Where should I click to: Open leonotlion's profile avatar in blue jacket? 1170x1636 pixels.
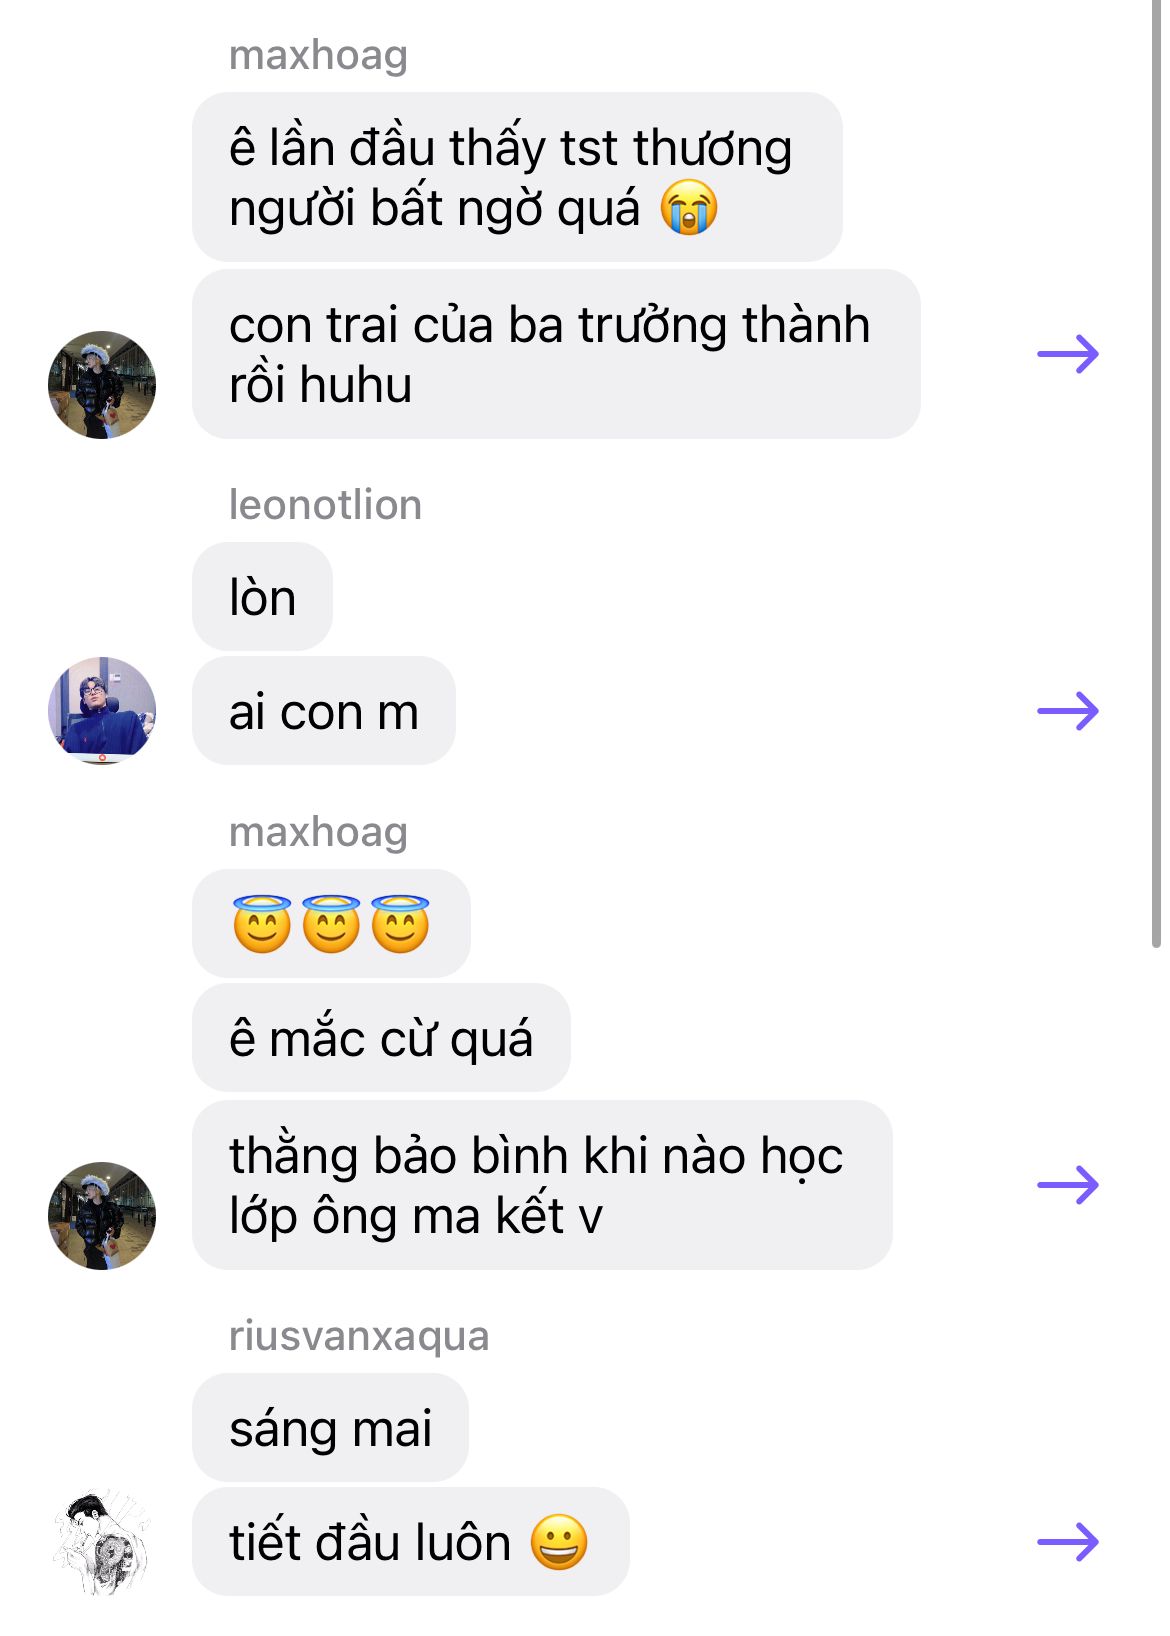[x=102, y=711]
